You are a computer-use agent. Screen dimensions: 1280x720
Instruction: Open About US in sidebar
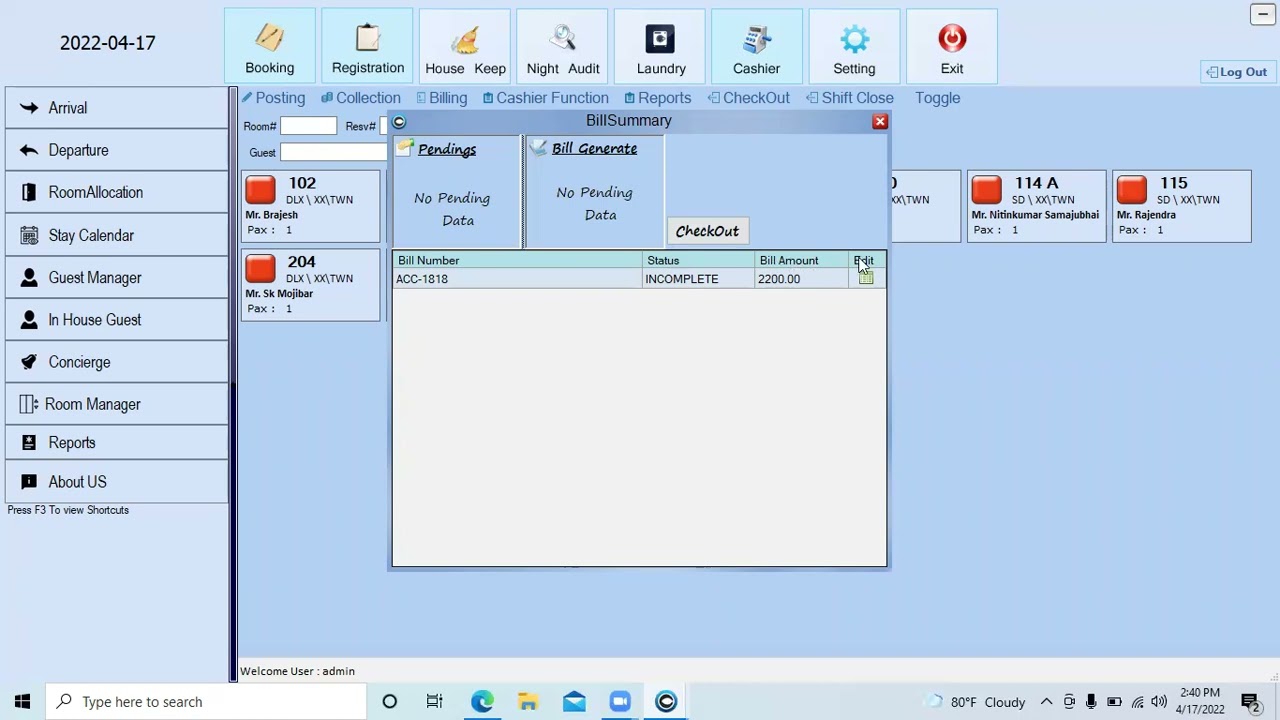click(x=117, y=482)
